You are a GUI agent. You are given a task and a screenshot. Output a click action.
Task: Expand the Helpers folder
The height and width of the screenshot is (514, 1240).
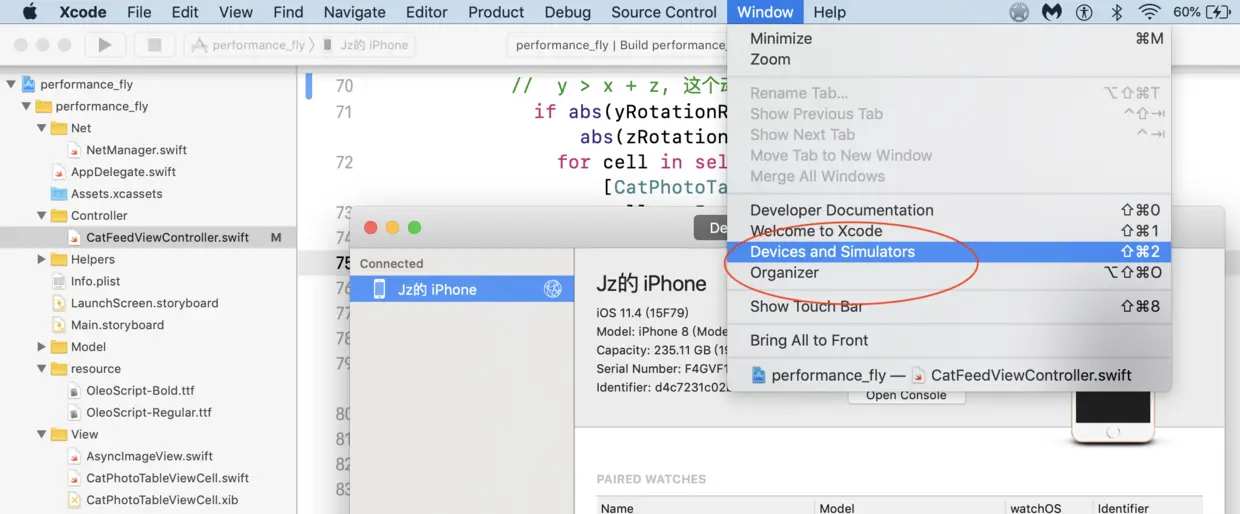click(x=41, y=259)
